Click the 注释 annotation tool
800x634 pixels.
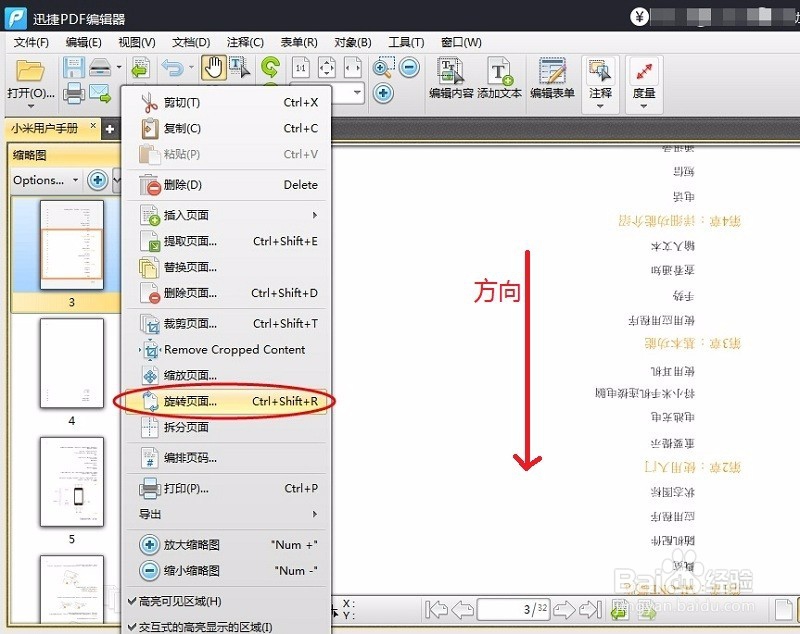600,78
